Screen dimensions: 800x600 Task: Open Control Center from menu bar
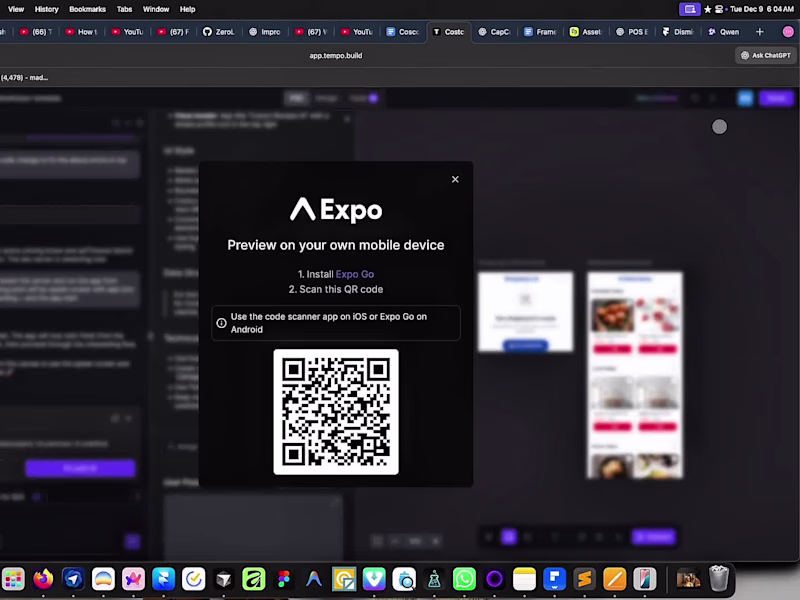pos(719,9)
